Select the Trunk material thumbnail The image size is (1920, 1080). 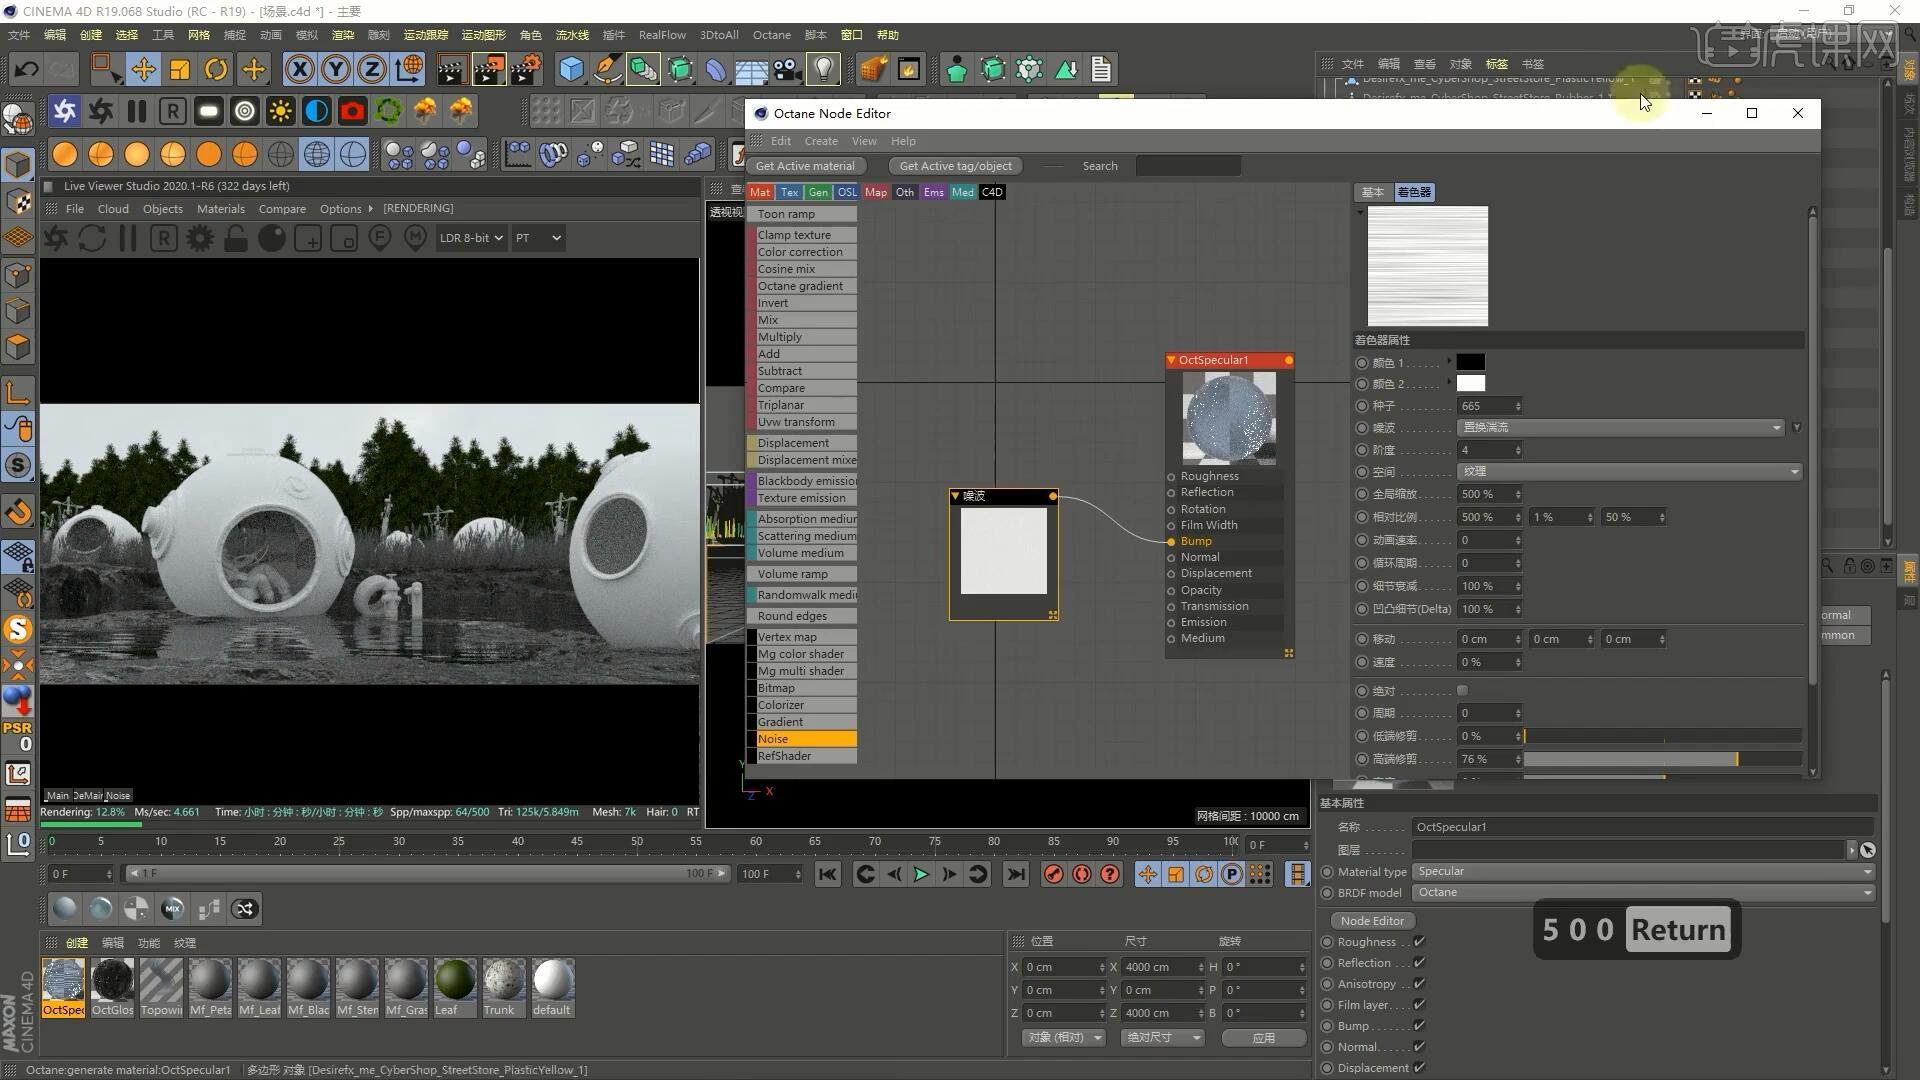[x=504, y=987]
